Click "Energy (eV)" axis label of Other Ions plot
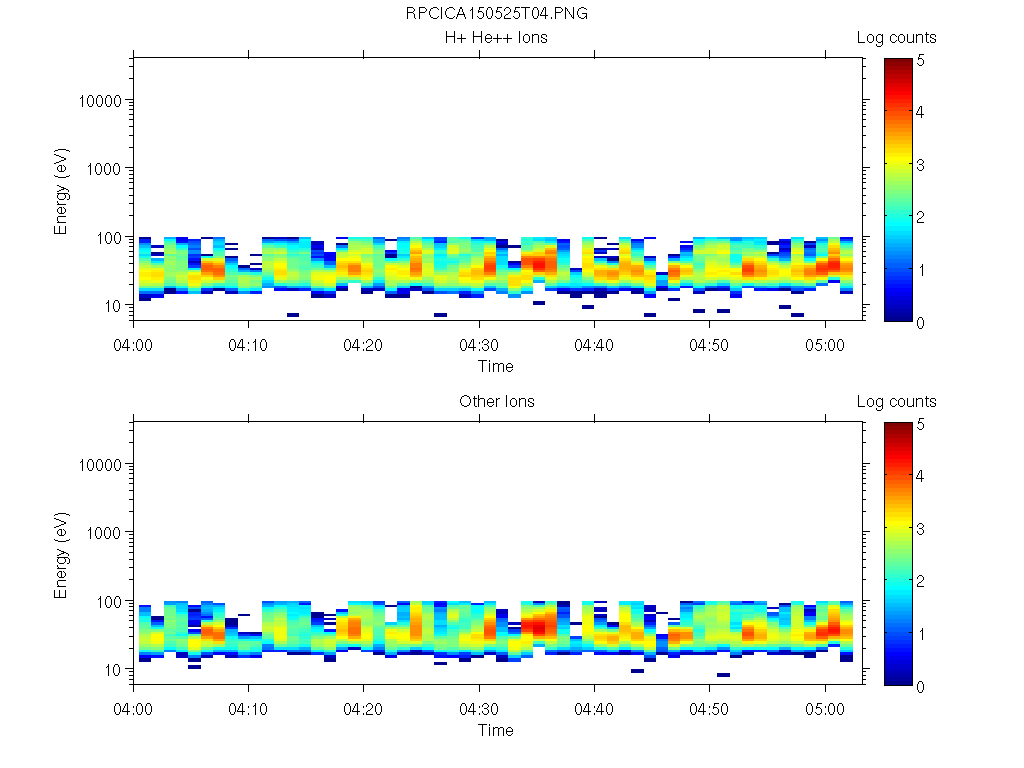 click(61, 555)
